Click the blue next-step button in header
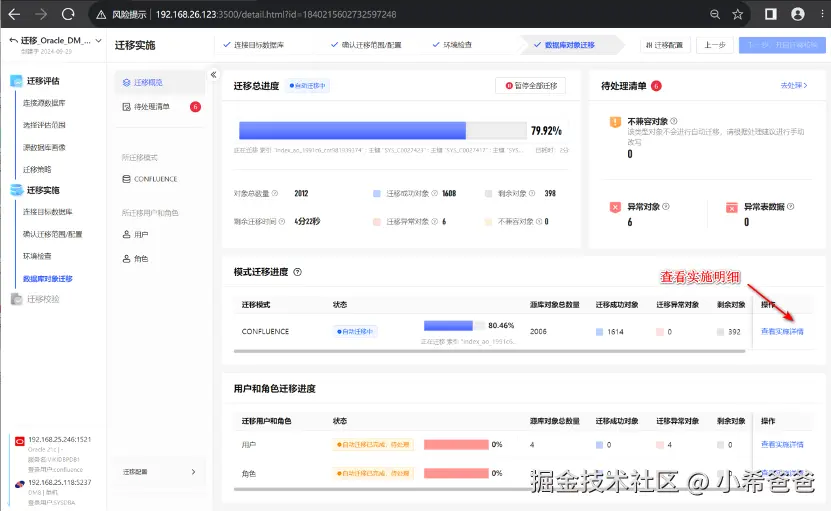832x512 pixels. [x=782, y=45]
